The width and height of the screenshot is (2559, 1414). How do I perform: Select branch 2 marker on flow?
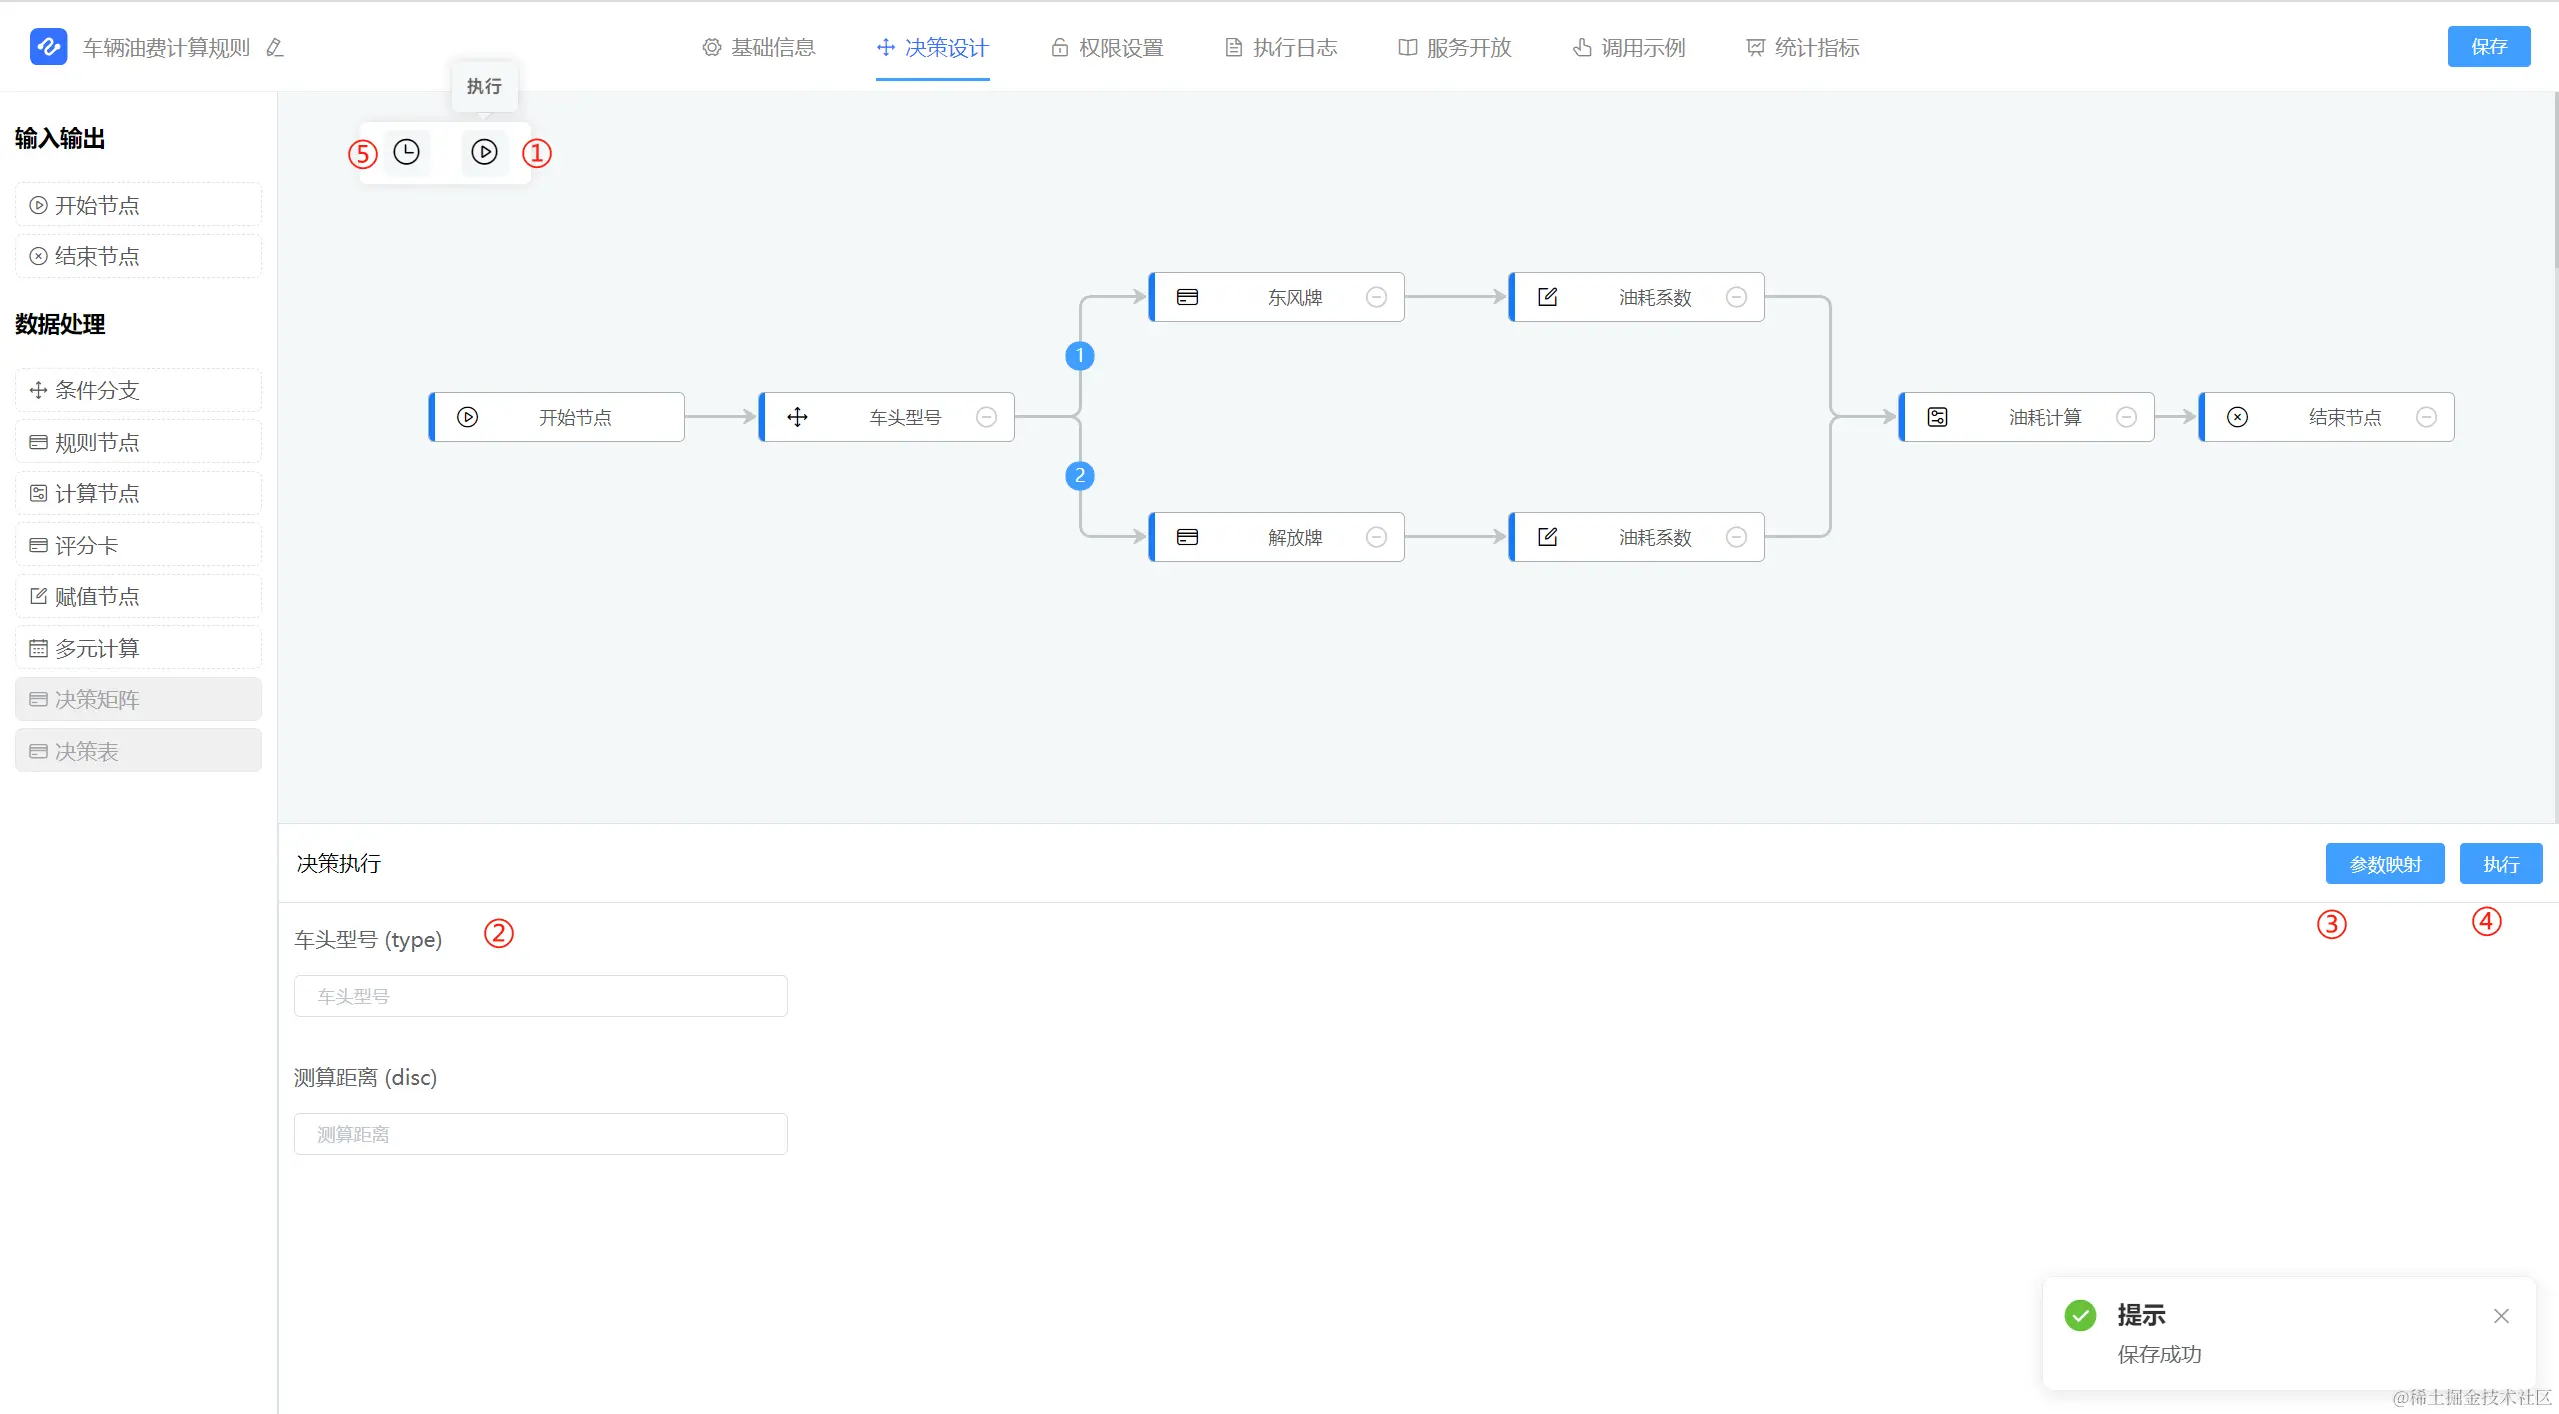click(1079, 476)
